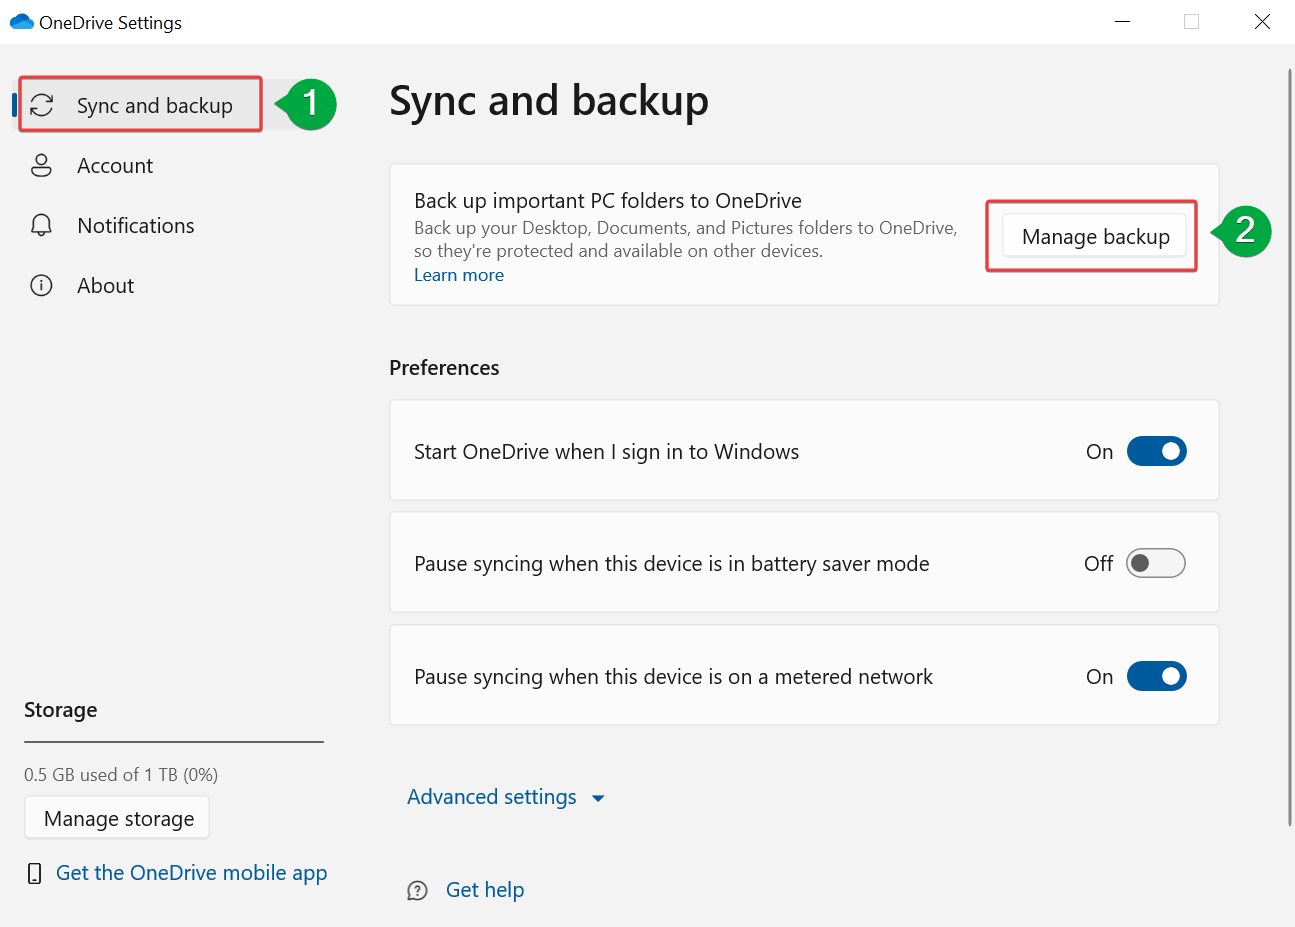Follow the Get the OneDrive mobile app link
Image resolution: width=1295 pixels, height=927 pixels.
pyautogui.click(x=191, y=873)
